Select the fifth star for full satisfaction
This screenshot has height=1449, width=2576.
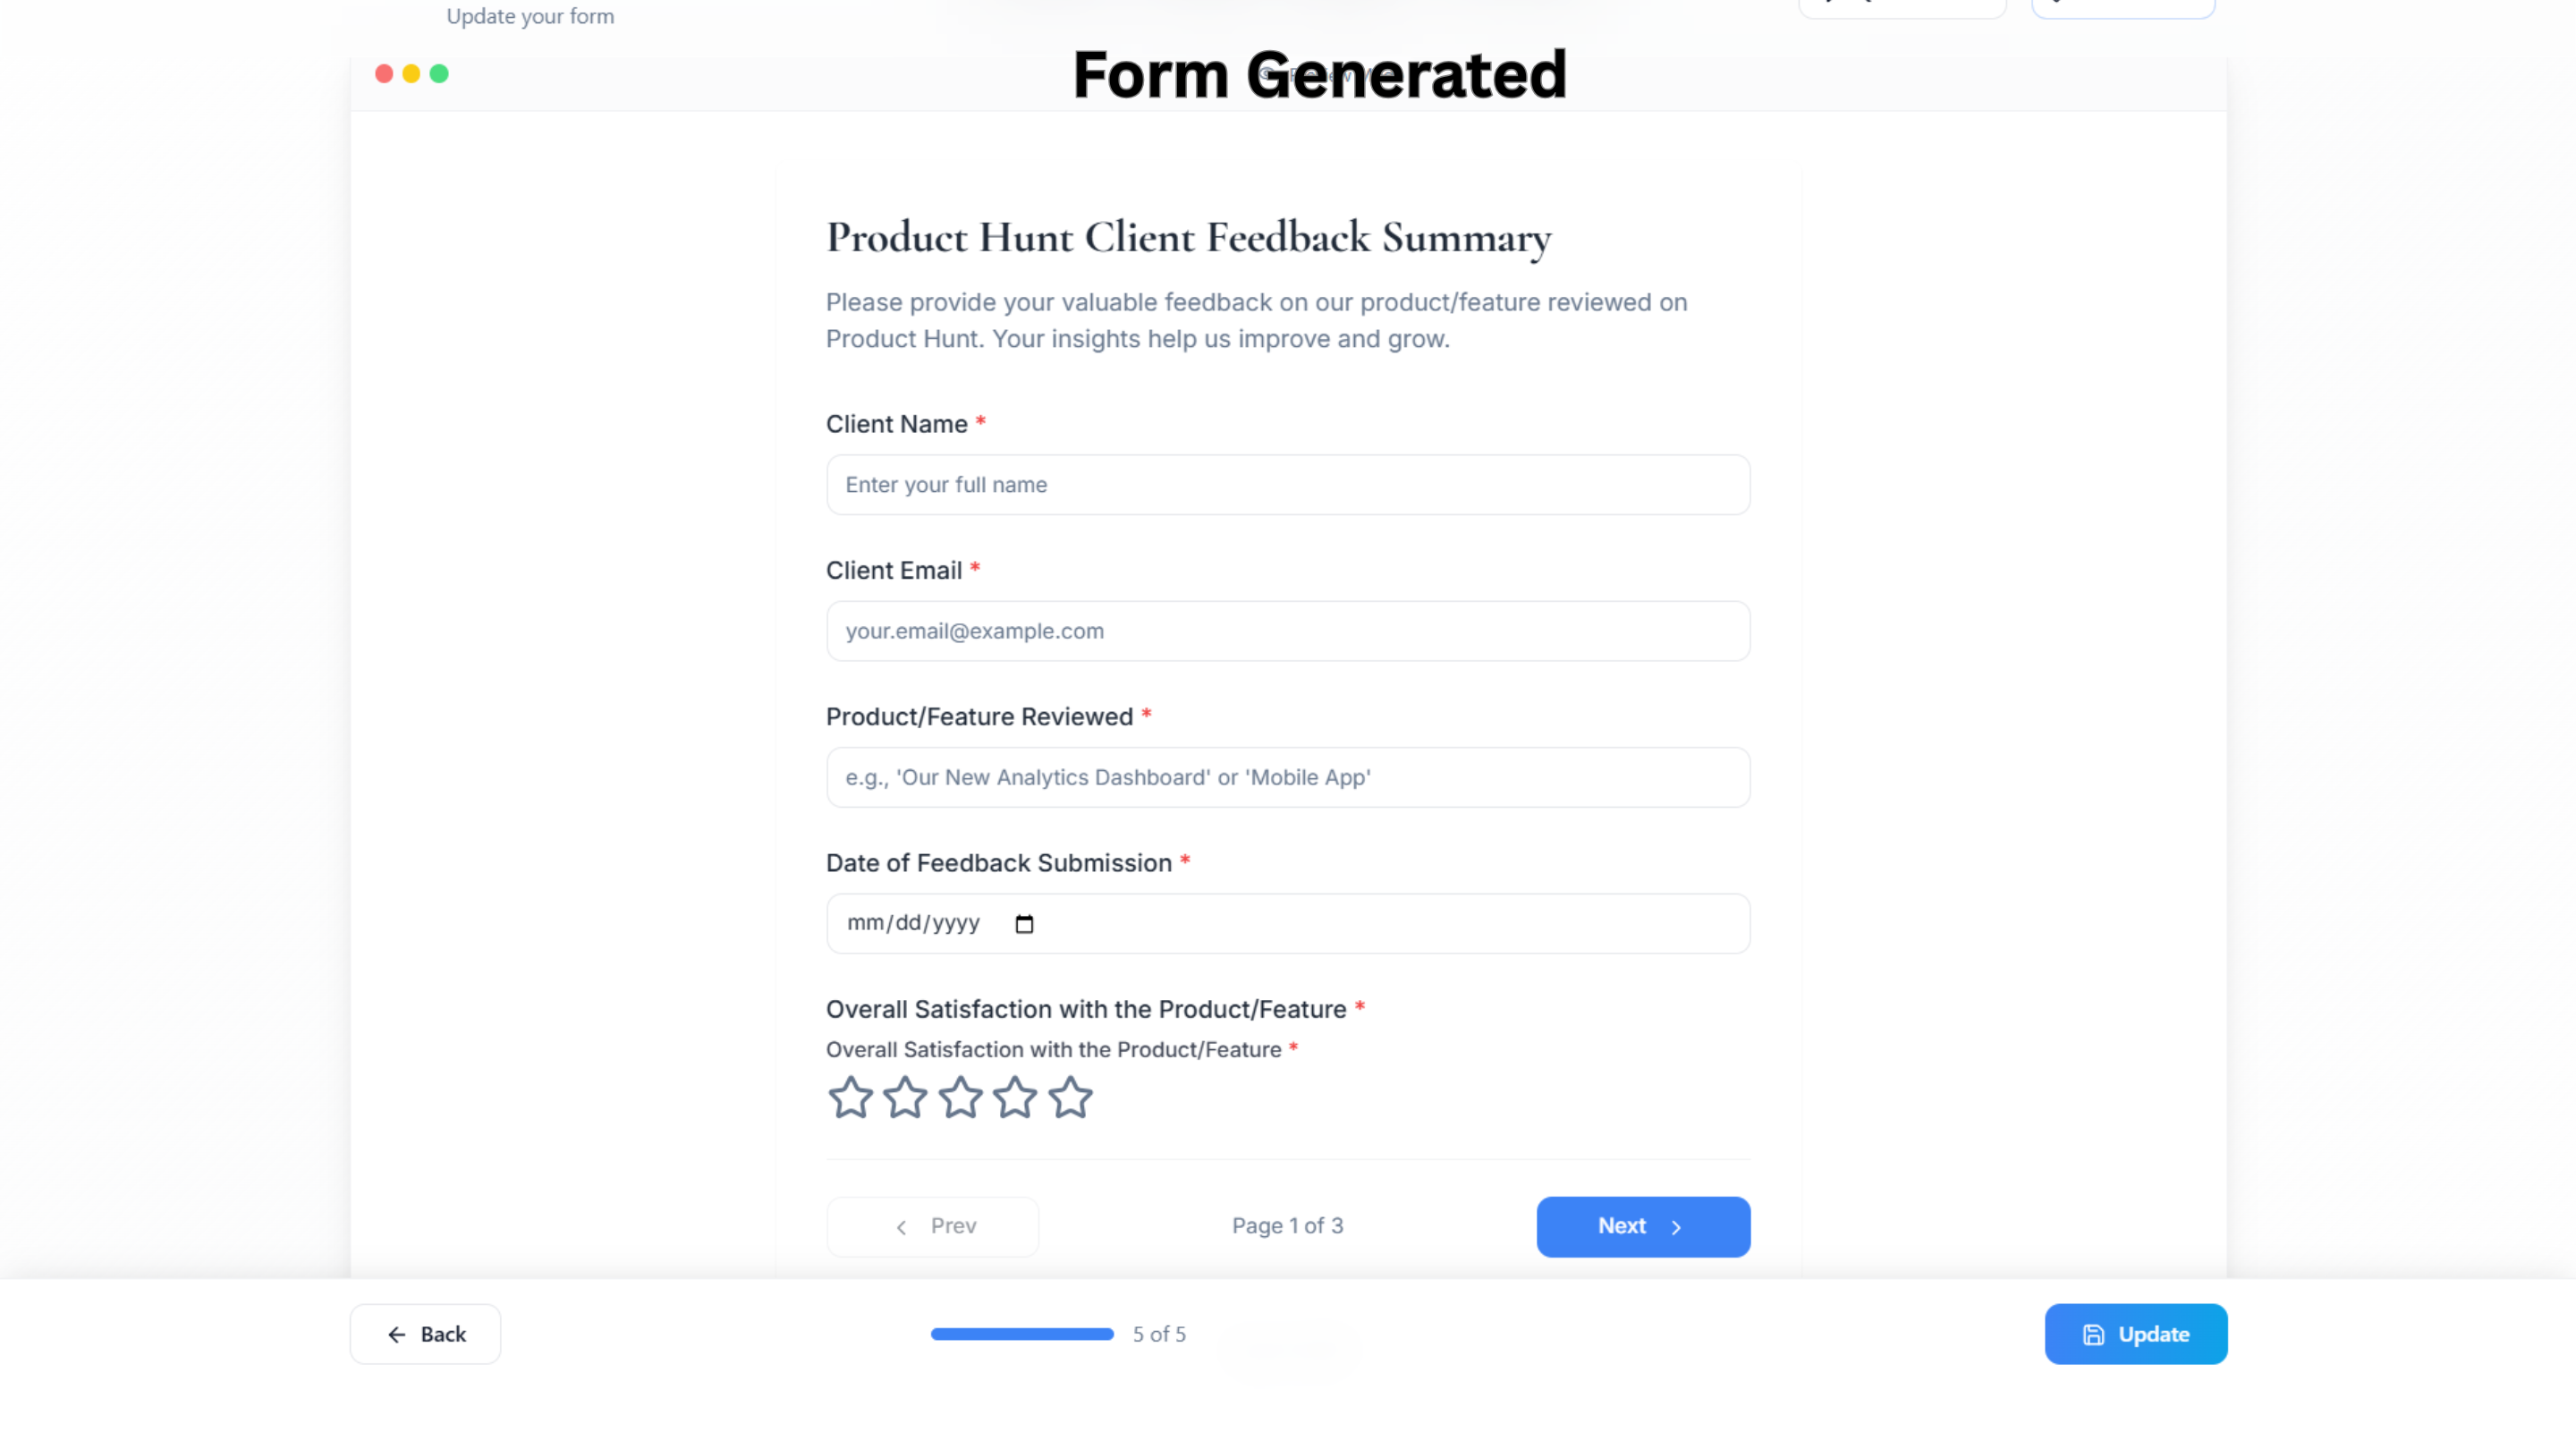pyautogui.click(x=1070, y=1097)
